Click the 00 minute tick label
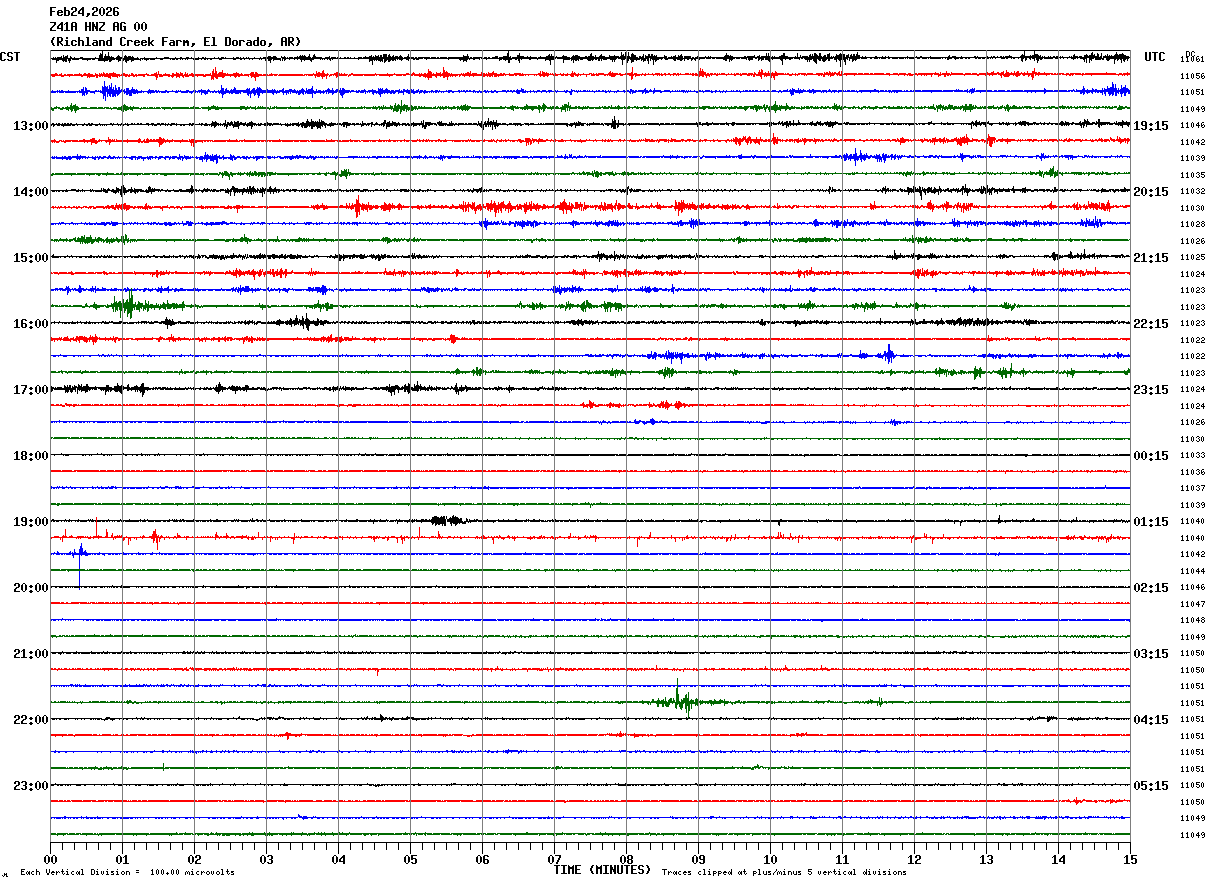This screenshot has height=886, width=1210. coord(50,859)
